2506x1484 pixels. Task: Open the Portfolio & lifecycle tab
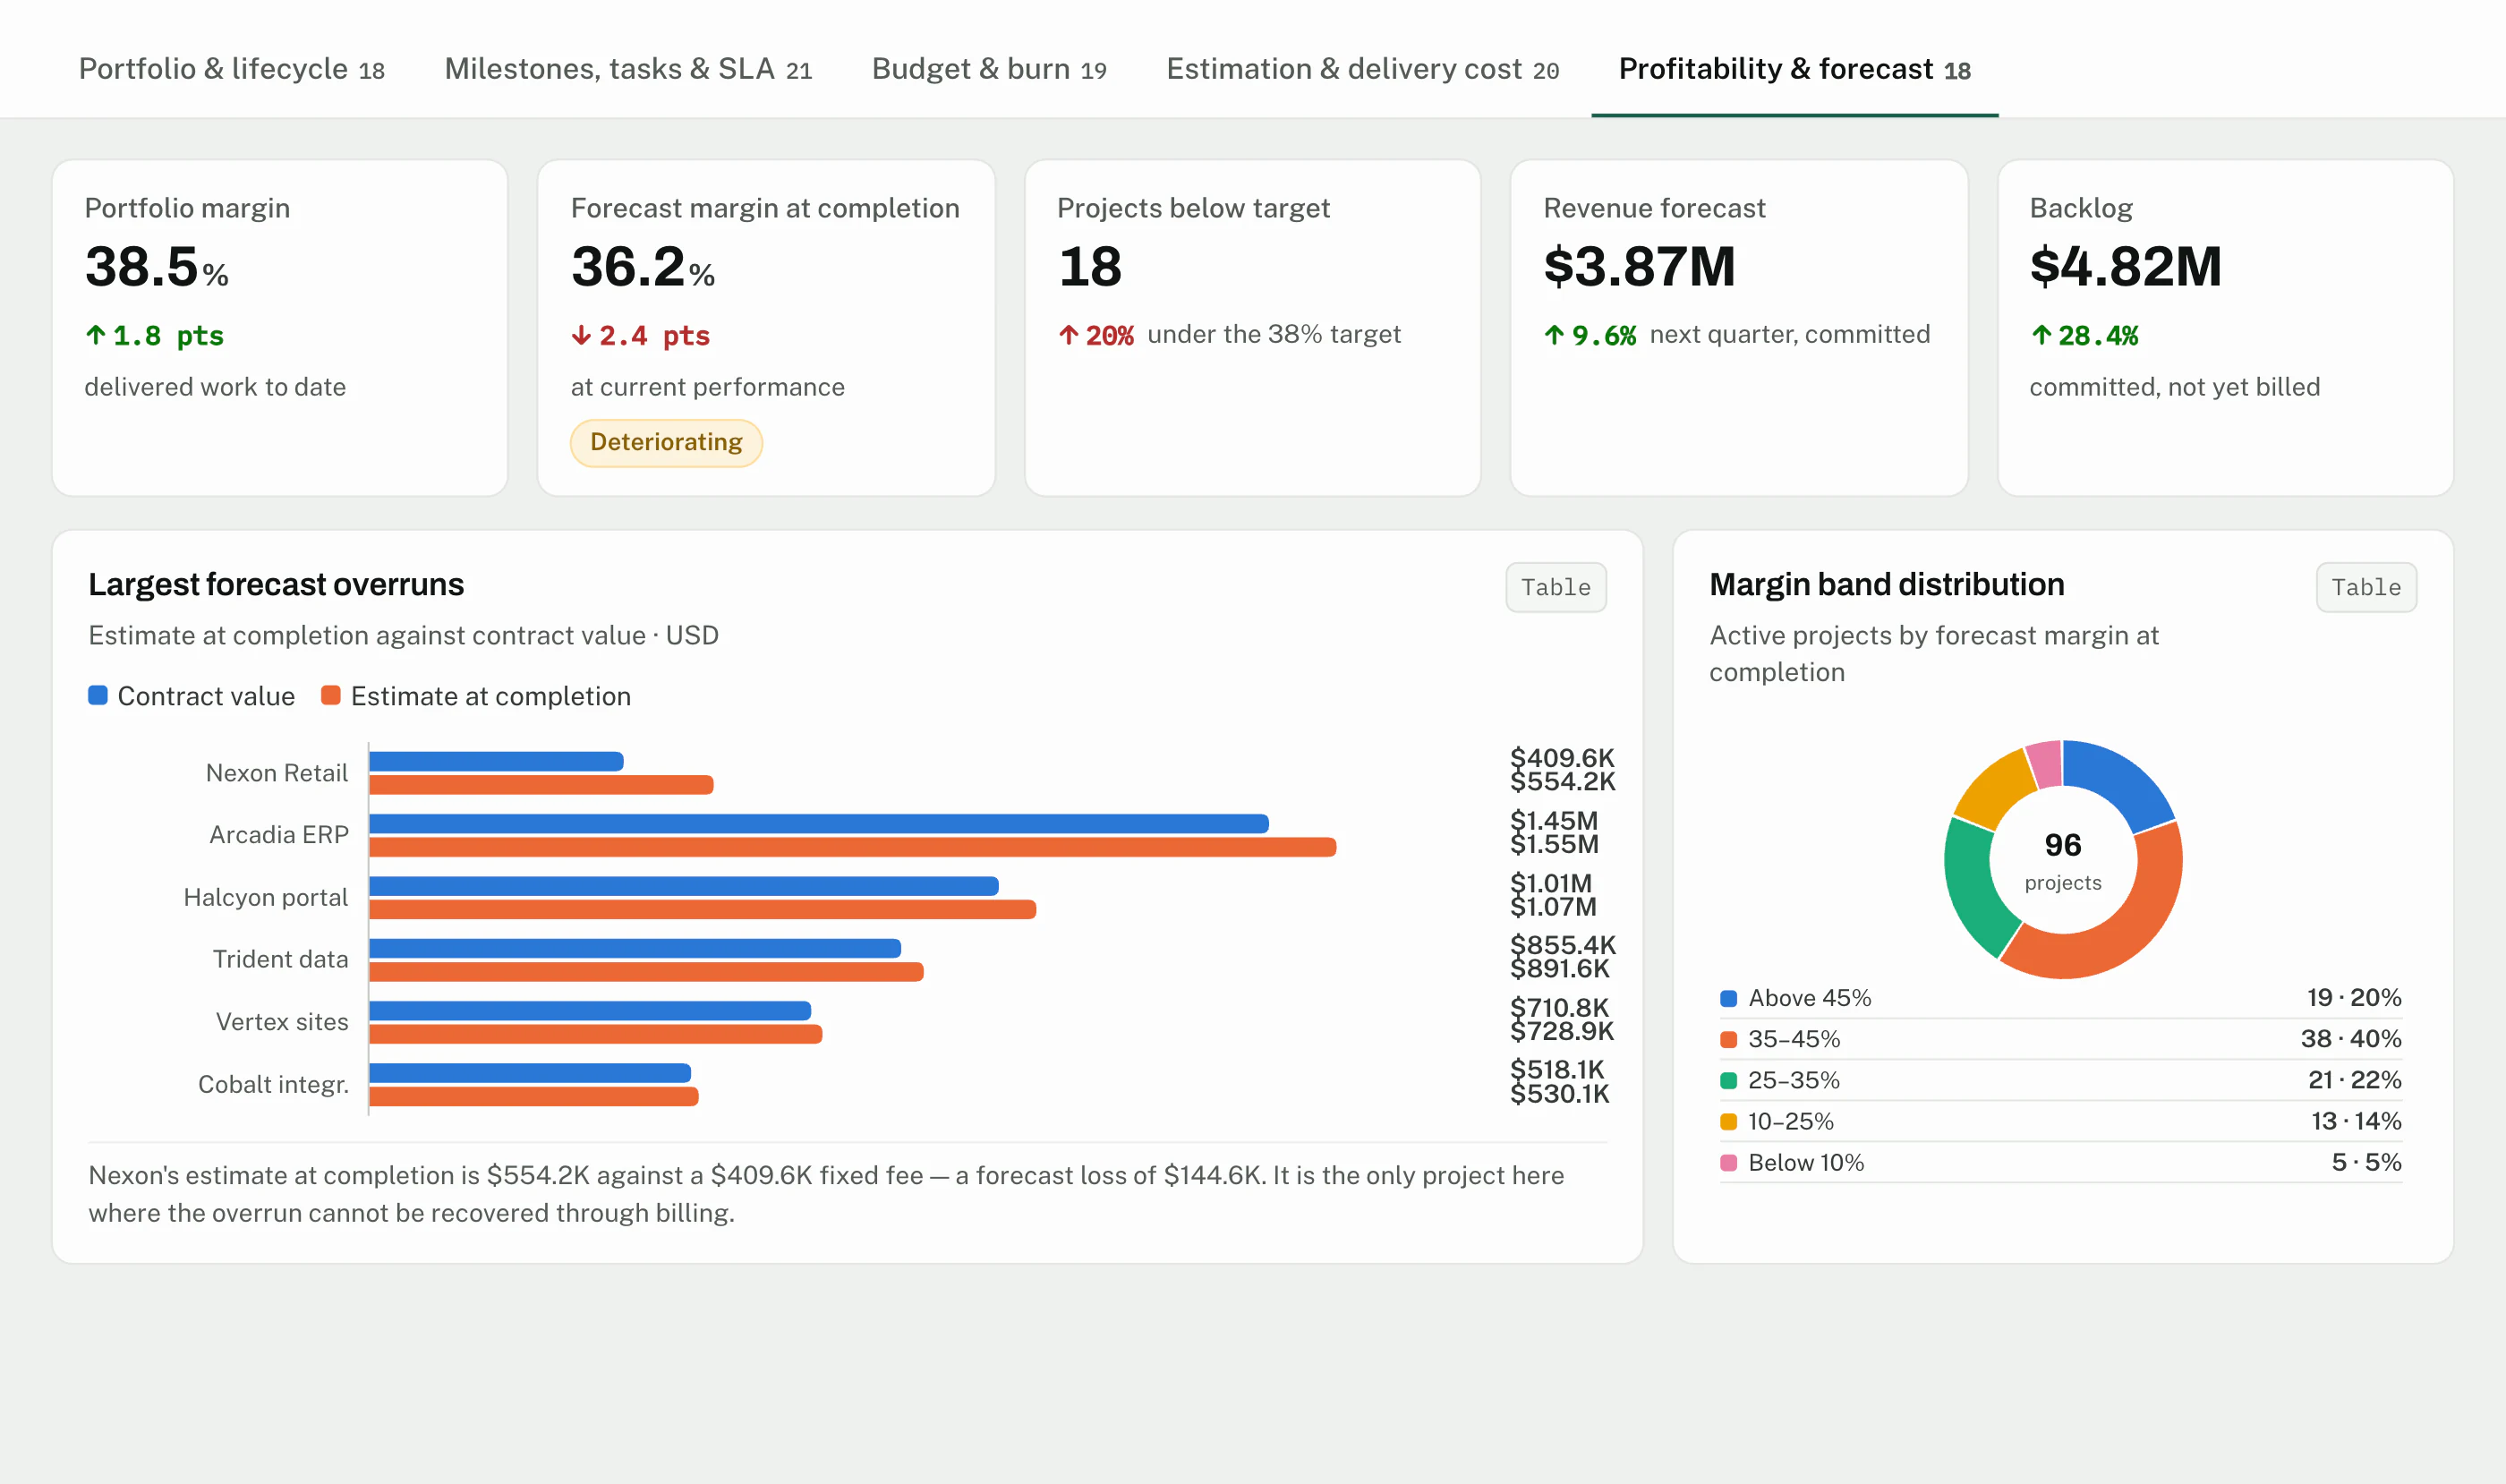pyautogui.click(x=231, y=69)
